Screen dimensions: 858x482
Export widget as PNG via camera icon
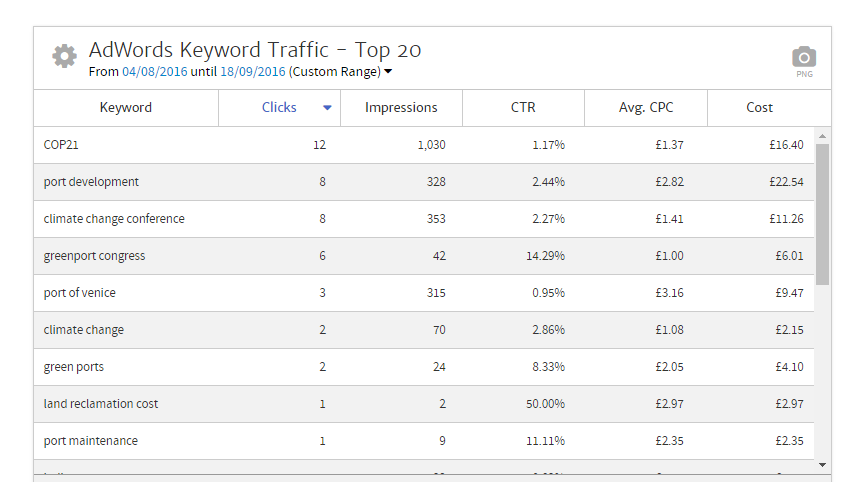coord(804,58)
